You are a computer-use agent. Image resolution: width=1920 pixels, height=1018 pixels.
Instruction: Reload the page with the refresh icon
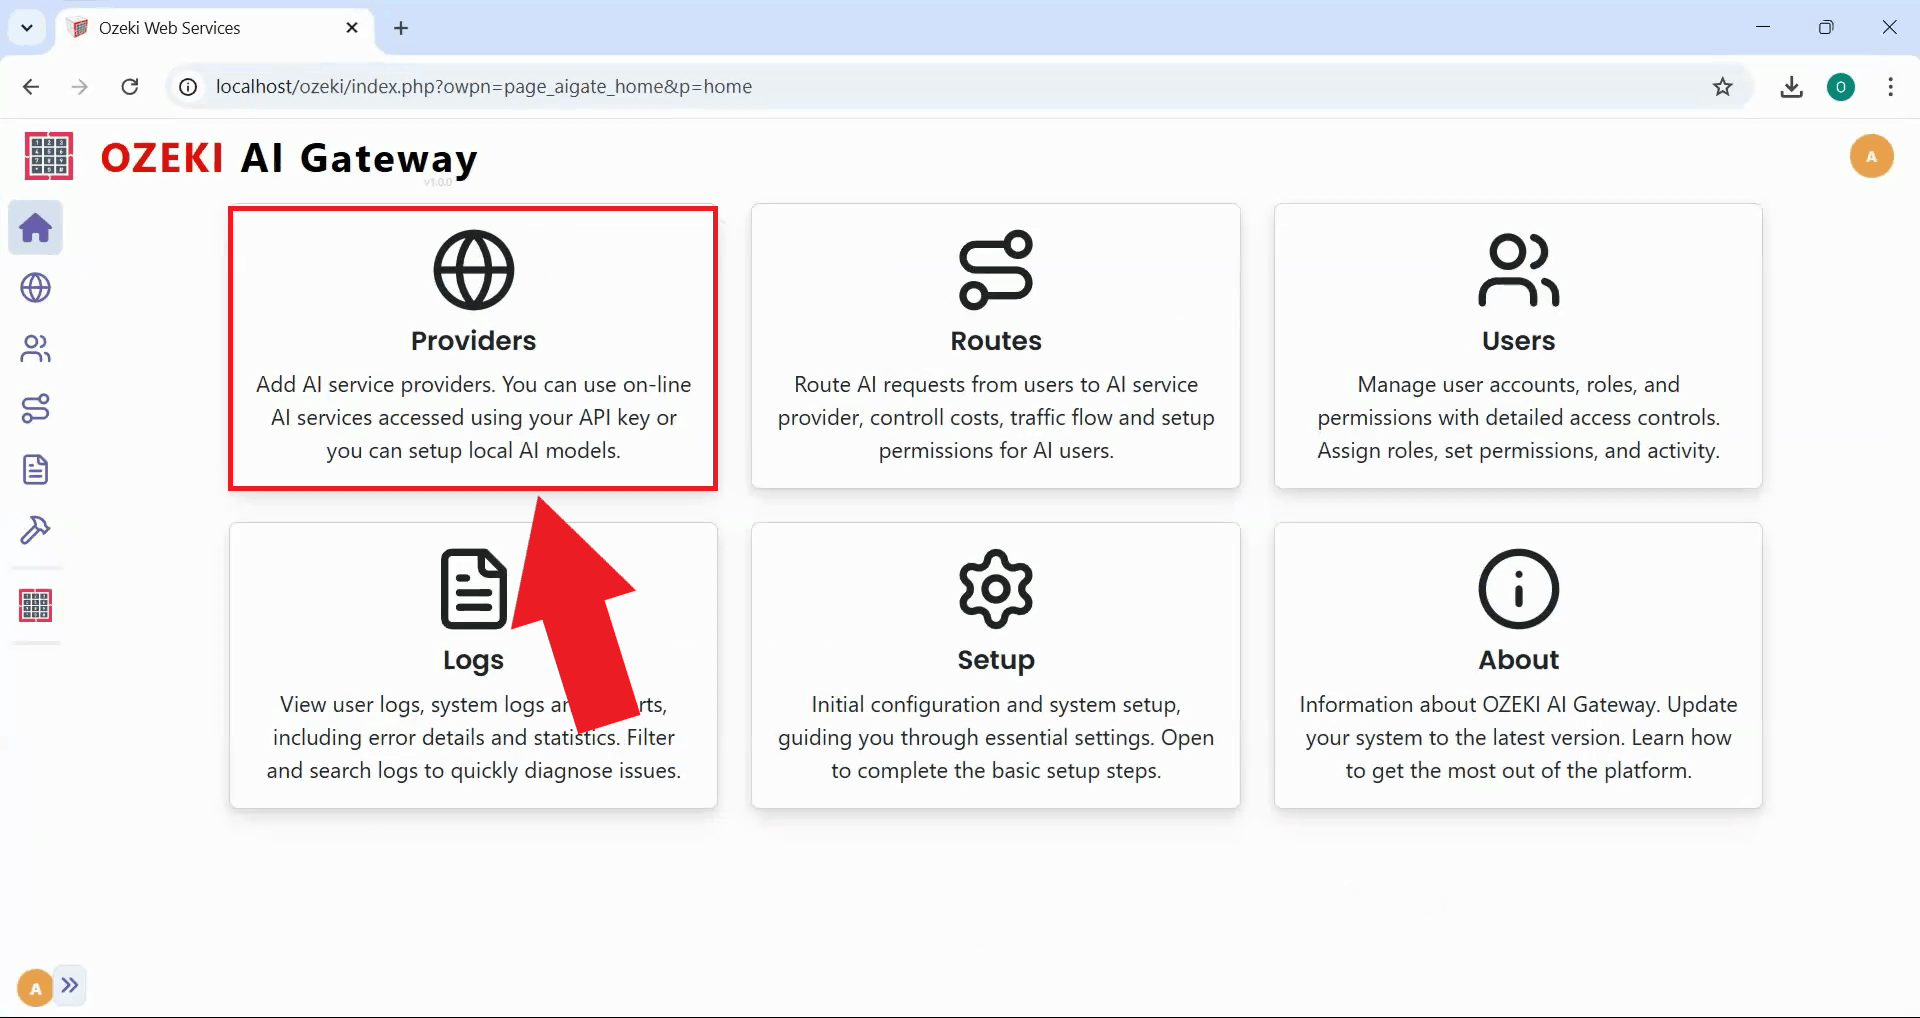(129, 87)
